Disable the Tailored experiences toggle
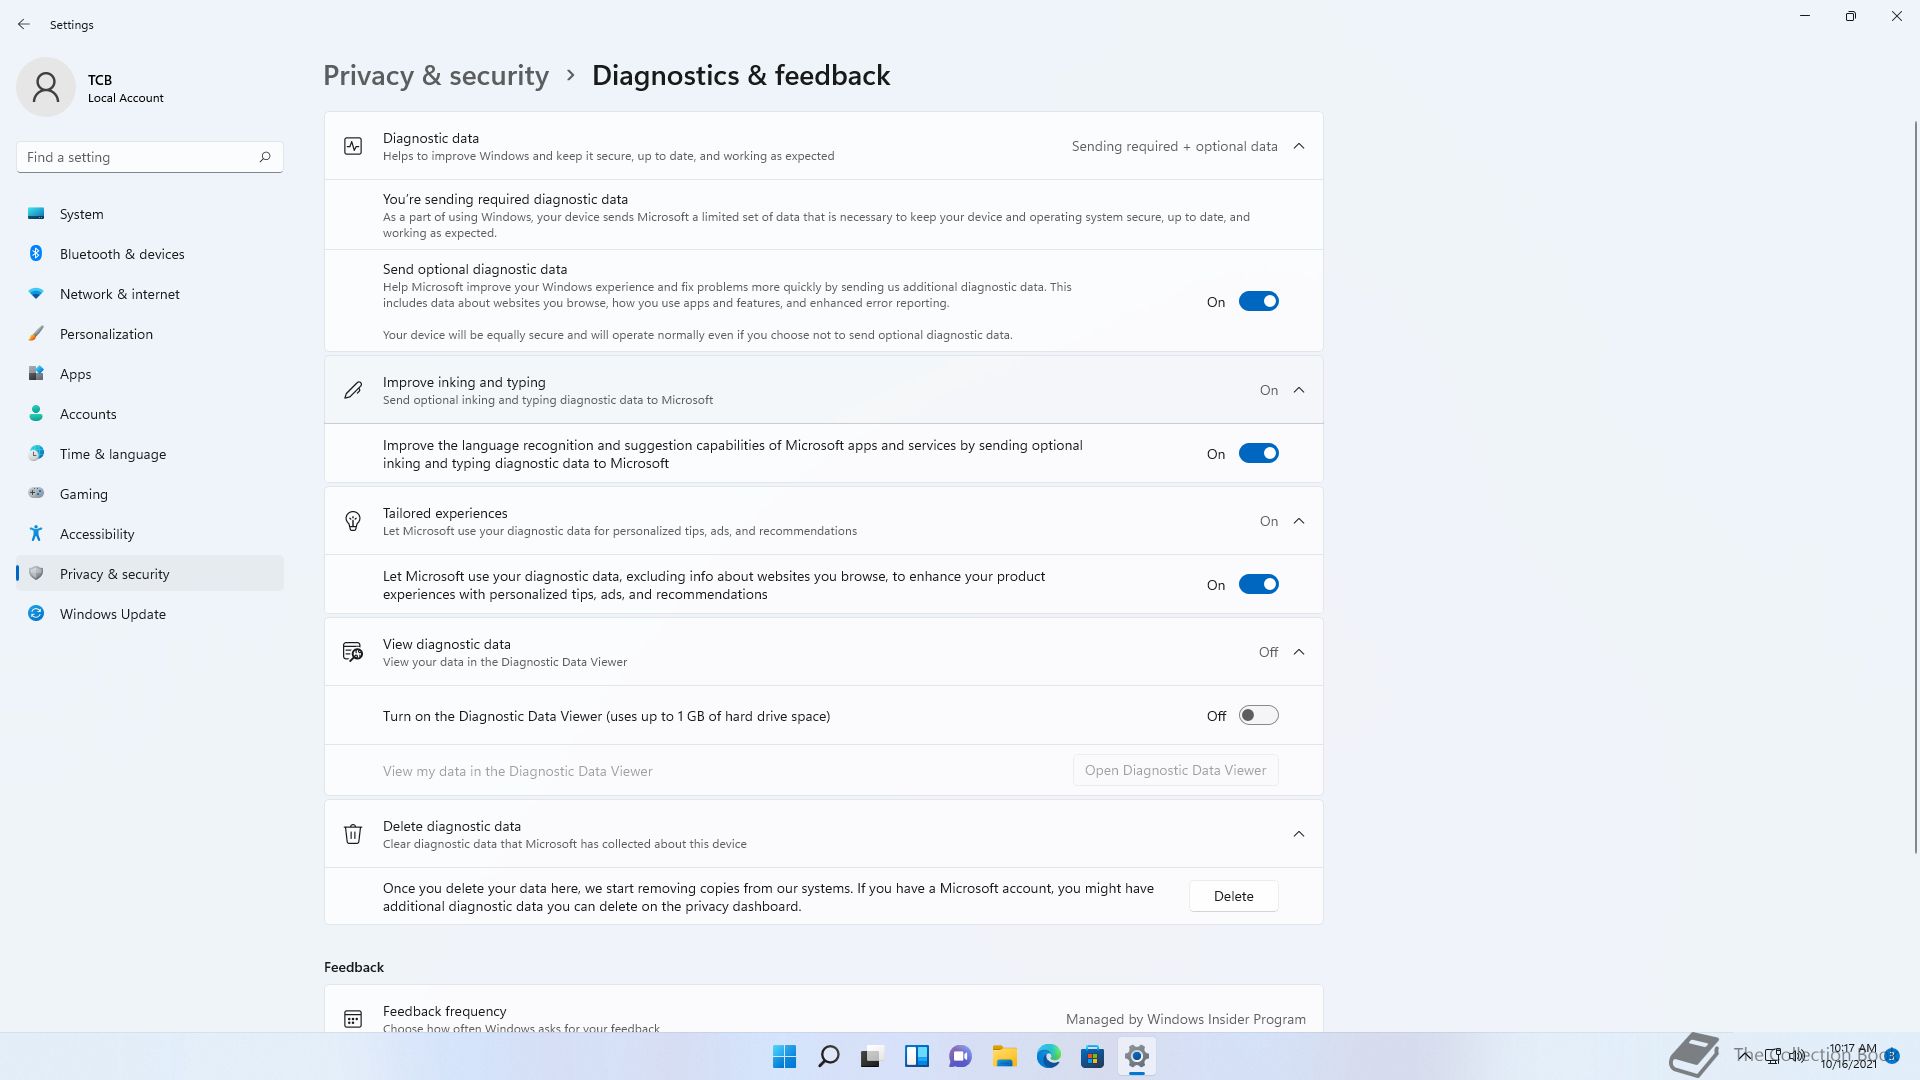The image size is (1920, 1080). [1259, 585]
